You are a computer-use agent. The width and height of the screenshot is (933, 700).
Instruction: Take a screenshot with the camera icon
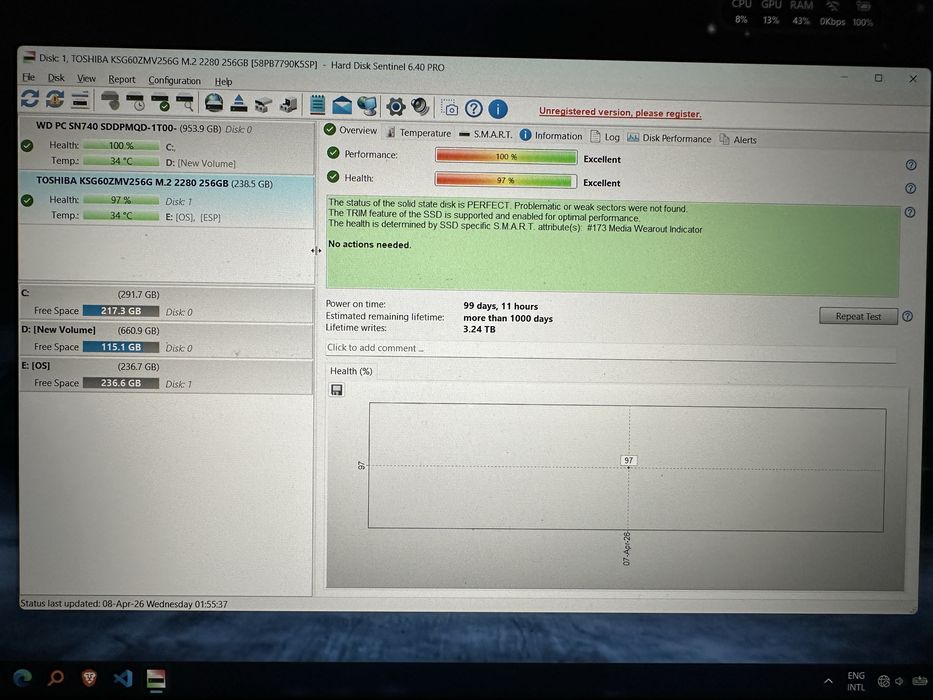tap(450, 108)
